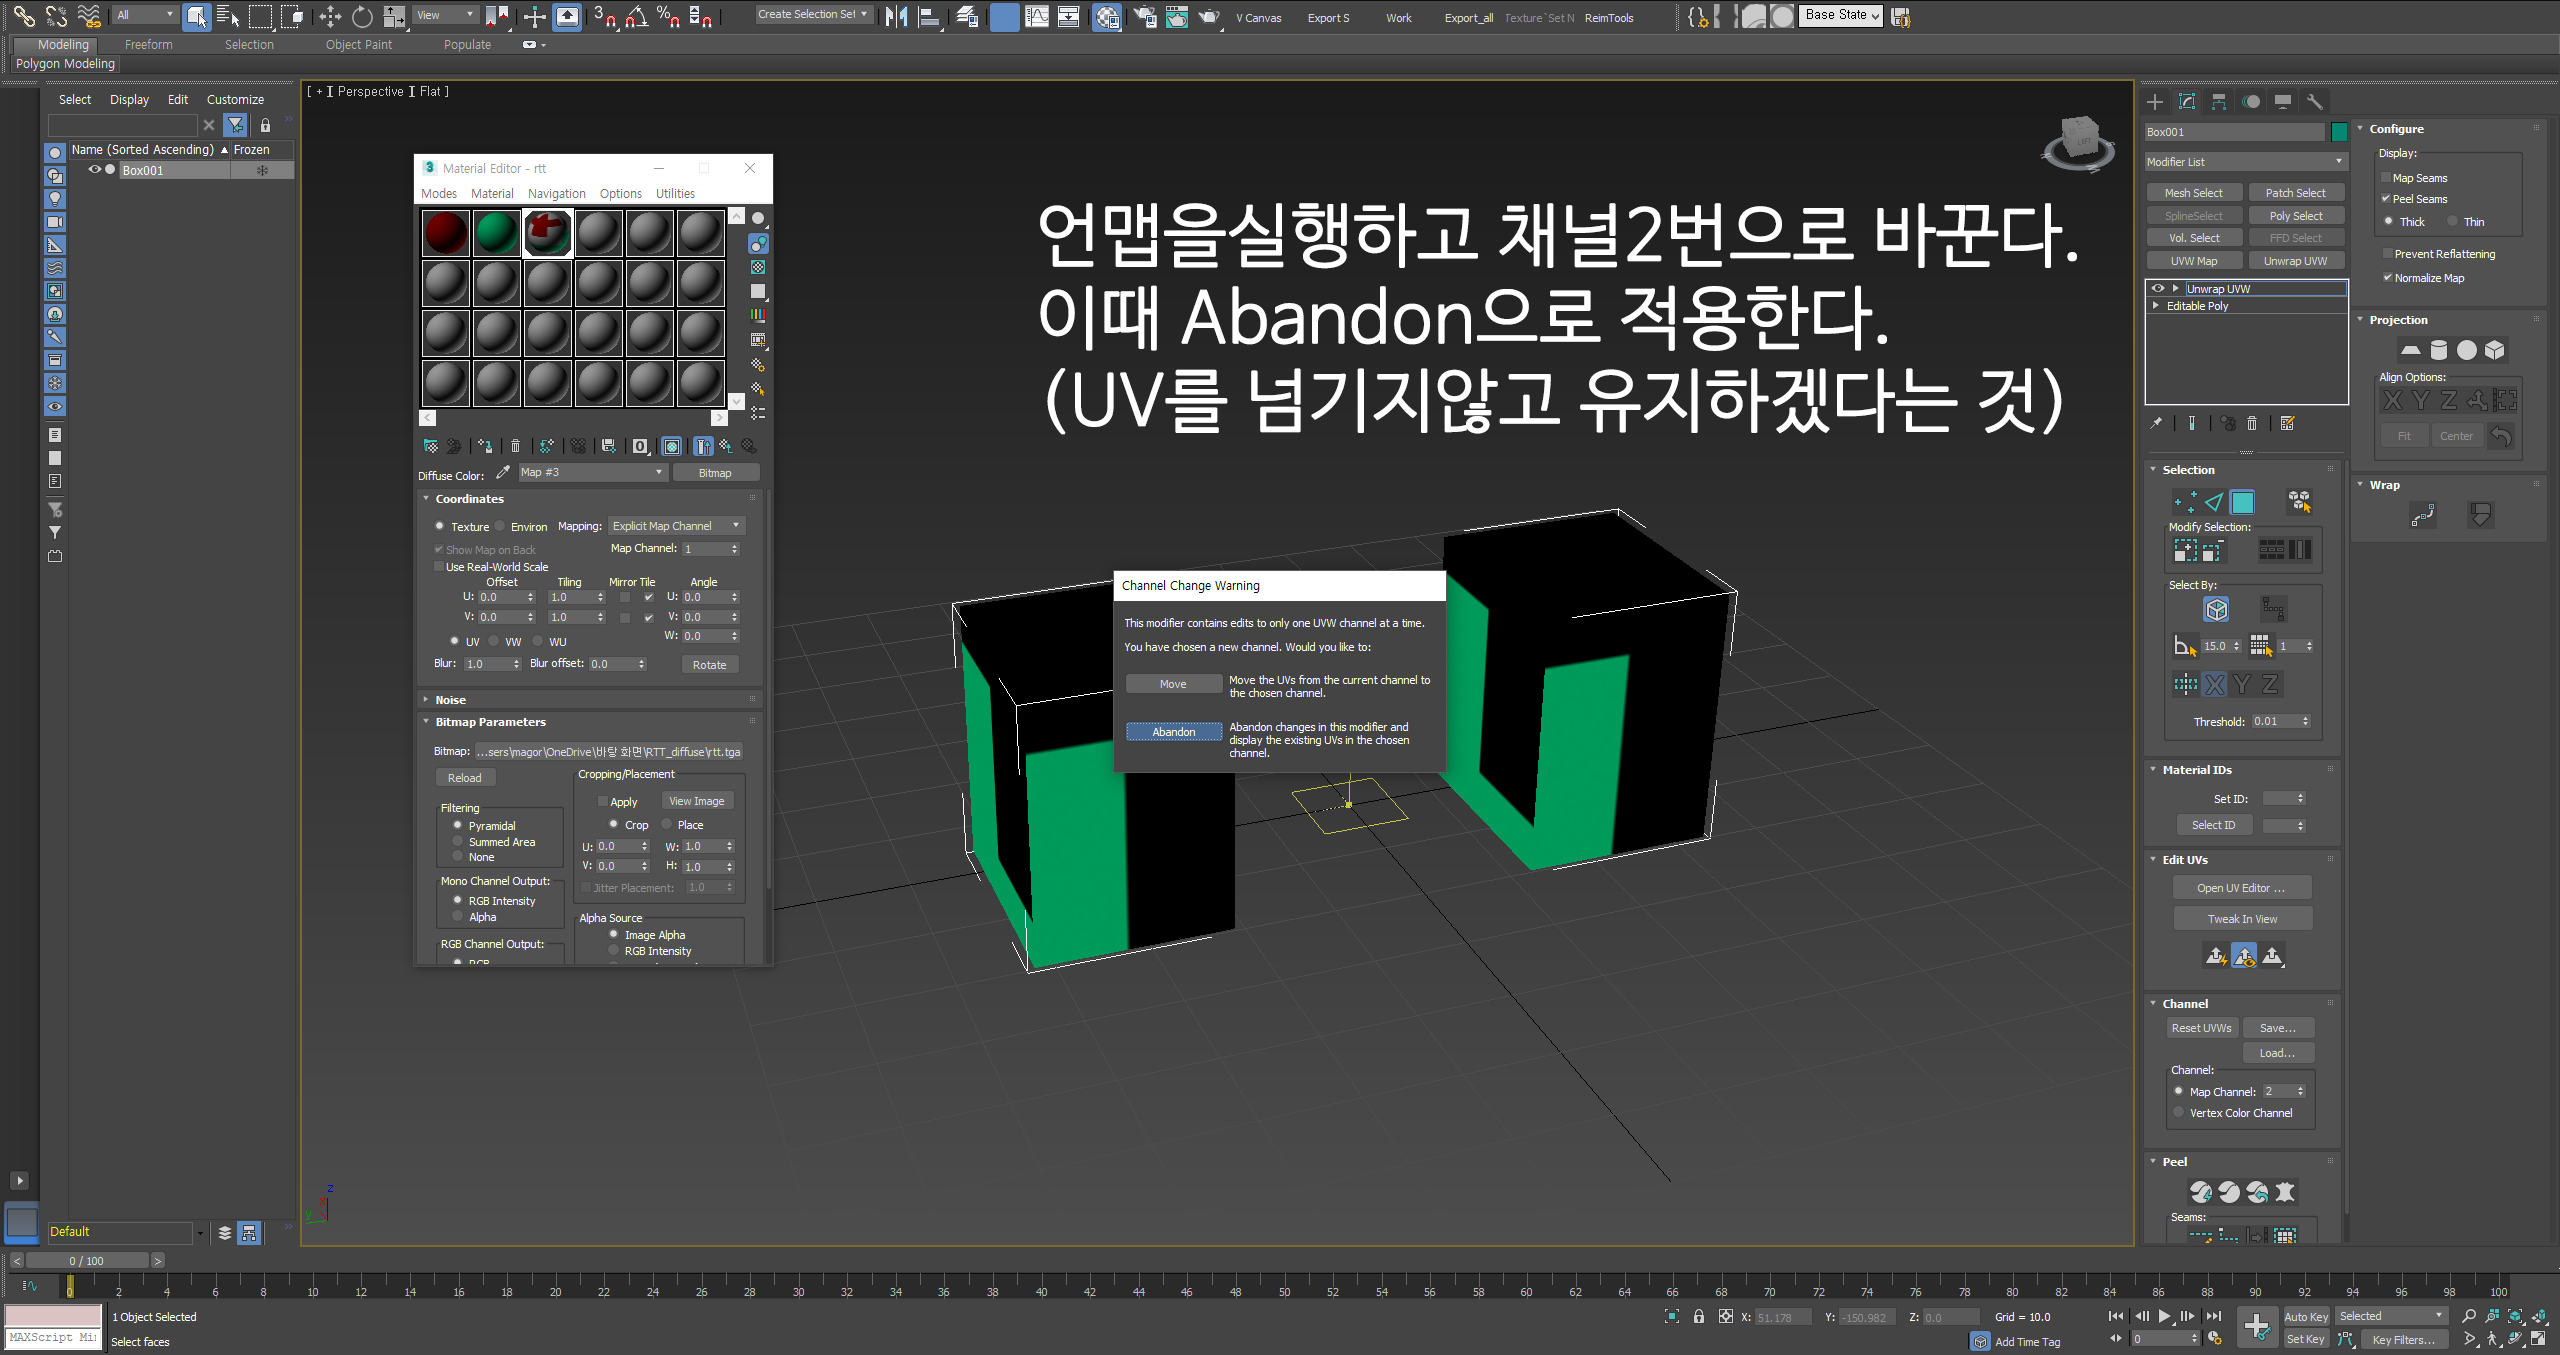Pin the modifier stack
This screenshot has height=1355, width=2560.
coord(2156,423)
